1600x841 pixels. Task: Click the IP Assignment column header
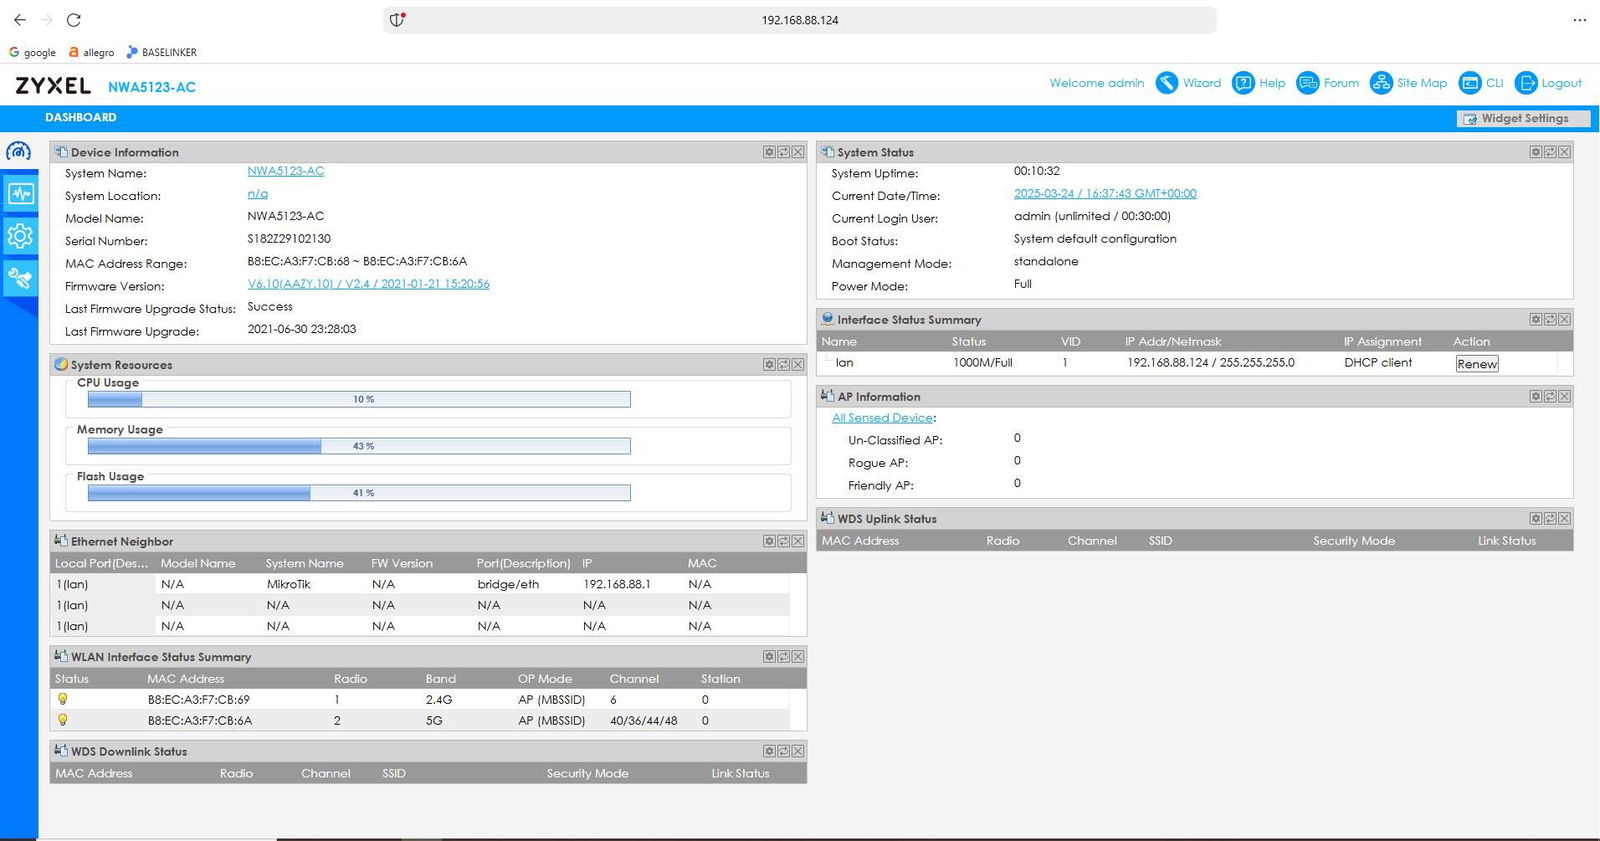tap(1382, 342)
